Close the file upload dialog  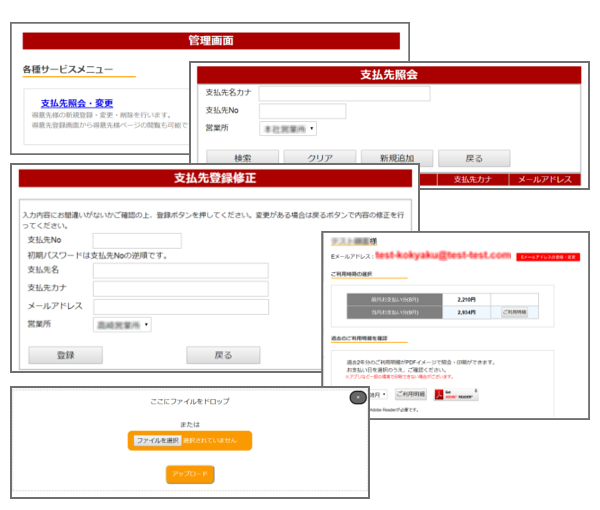[x=358, y=397]
